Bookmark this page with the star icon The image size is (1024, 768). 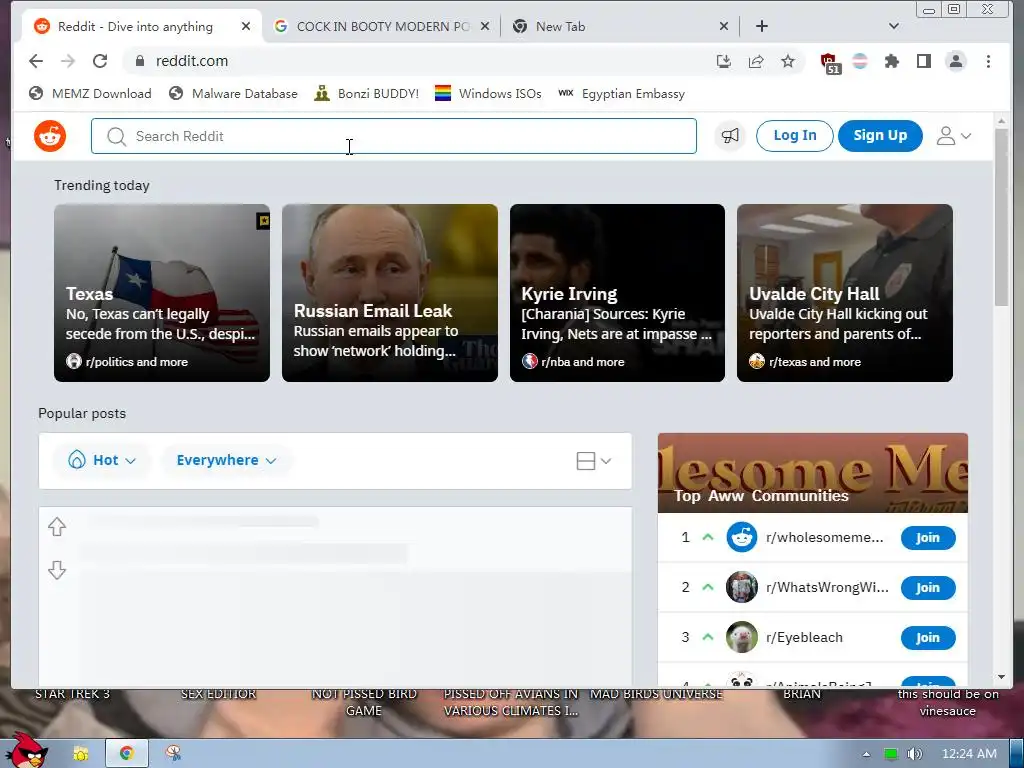(788, 61)
